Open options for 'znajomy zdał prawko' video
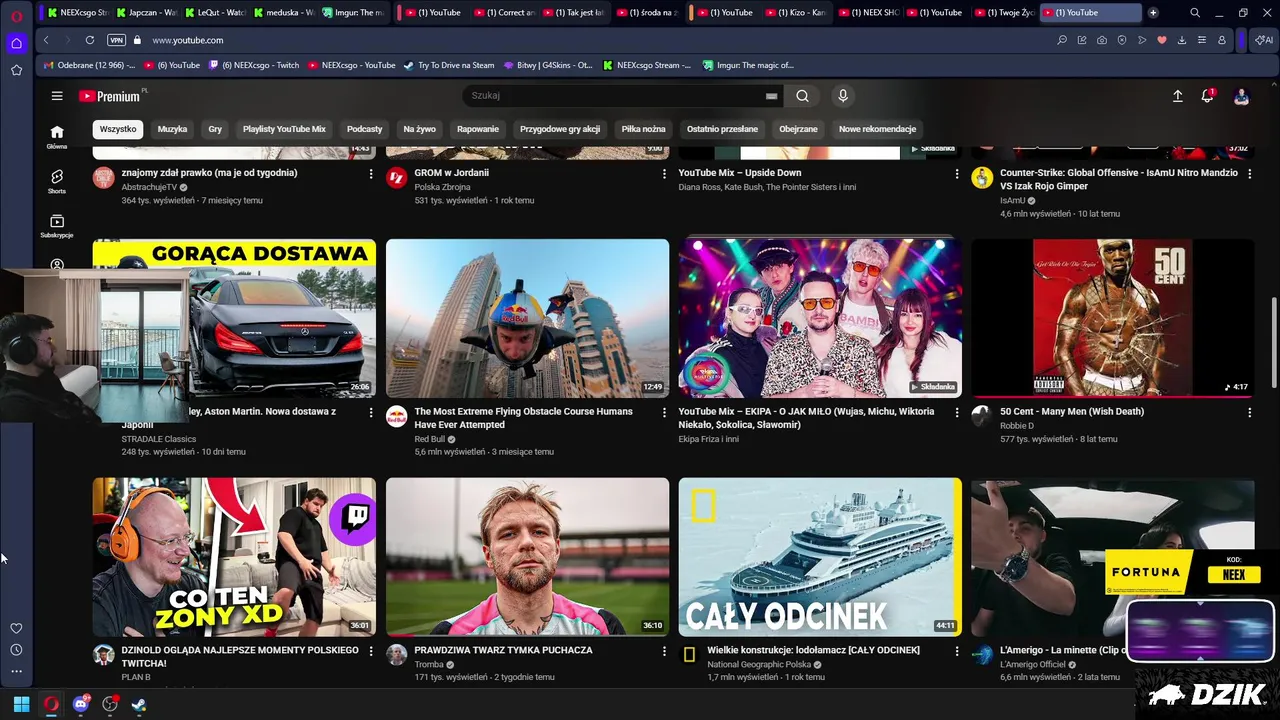The height and width of the screenshot is (720, 1280). [x=371, y=174]
